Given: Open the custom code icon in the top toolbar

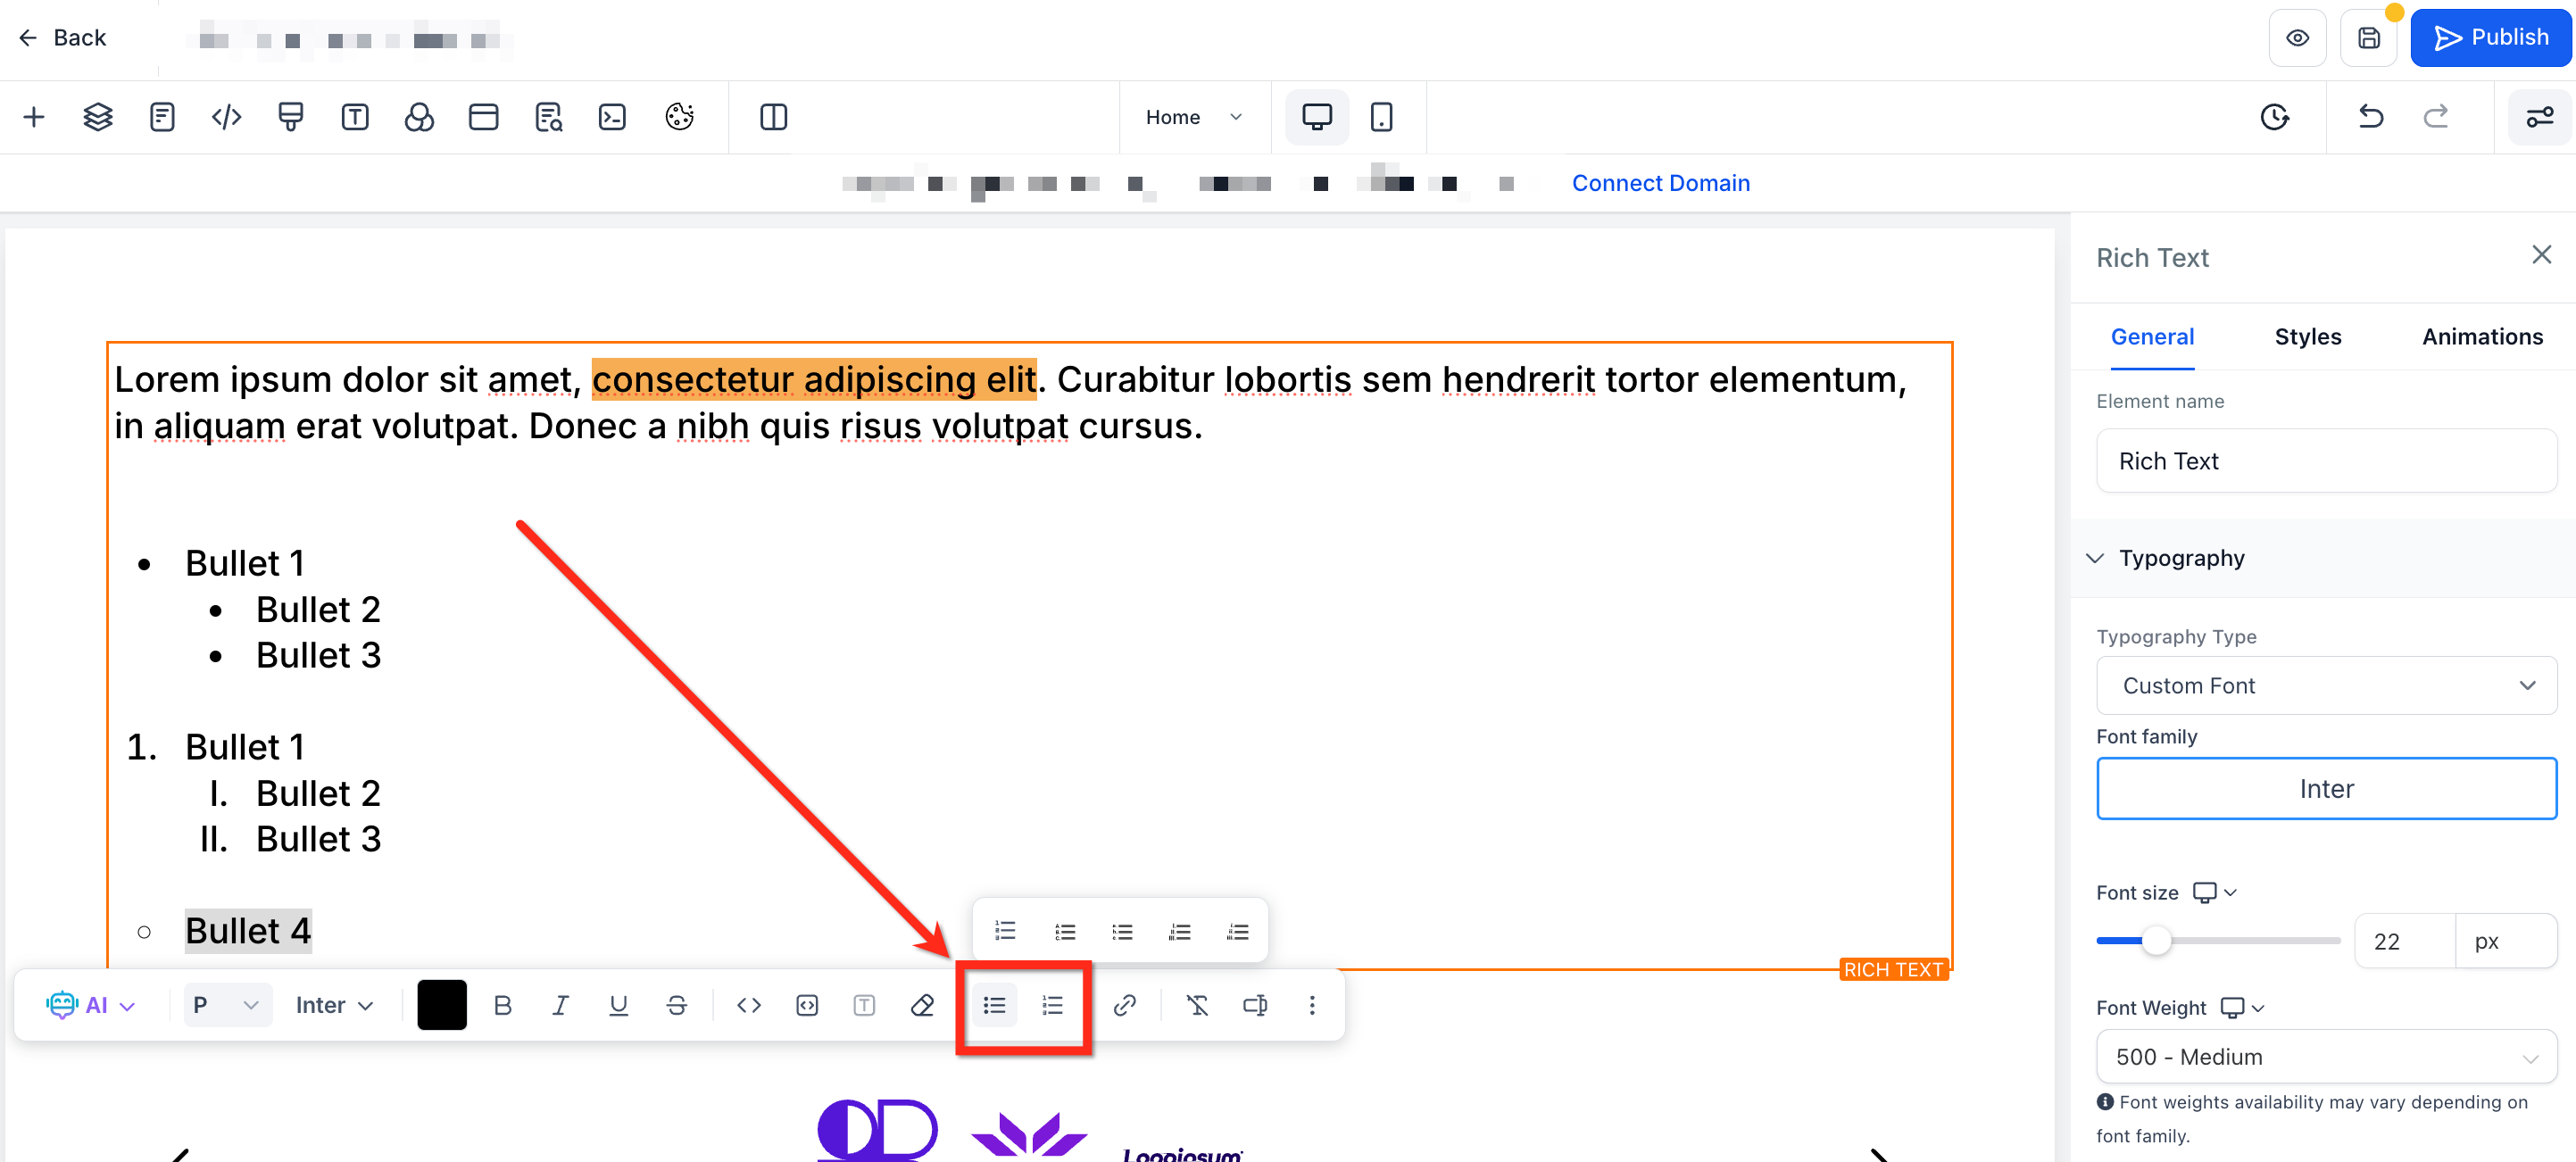Looking at the screenshot, I should coord(227,117).
